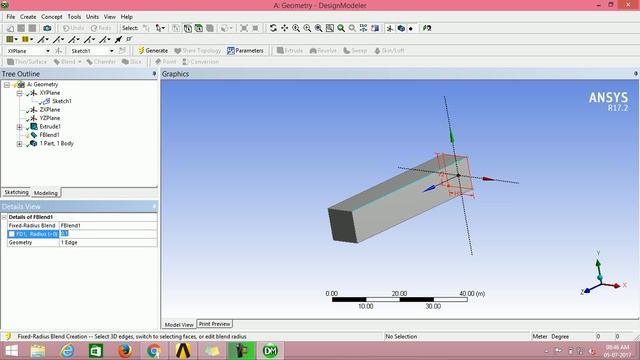Click the Generate button
Image resolution: width=640 pixels, height=360 pixels.
point(153,51)
